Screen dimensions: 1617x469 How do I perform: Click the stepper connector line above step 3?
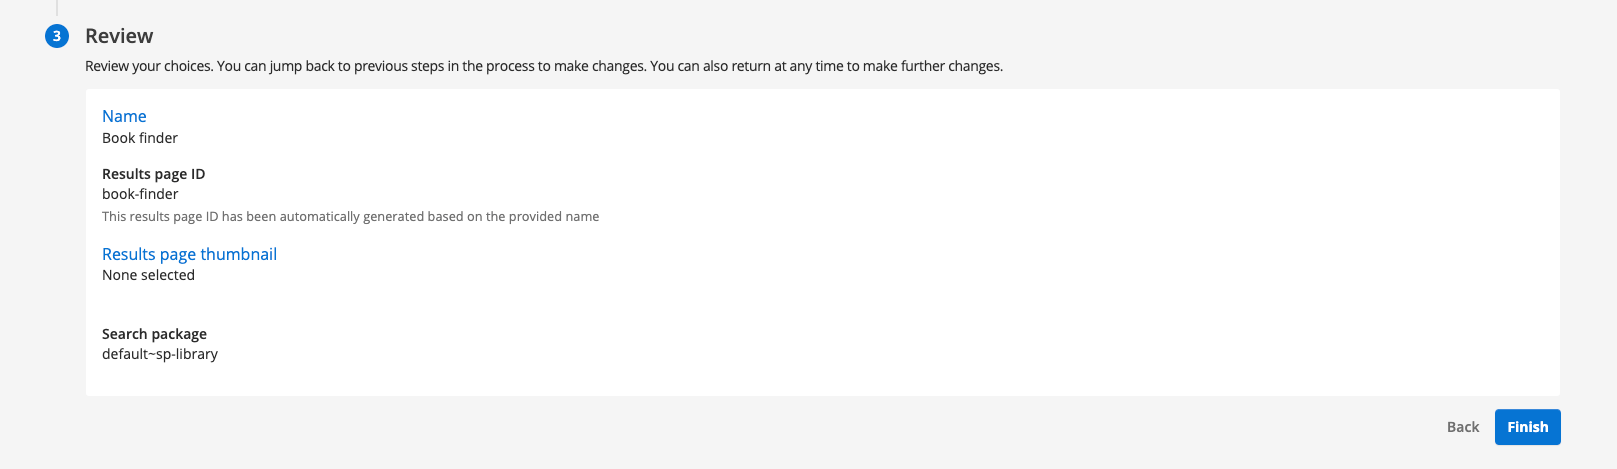(x=57, y=7)
